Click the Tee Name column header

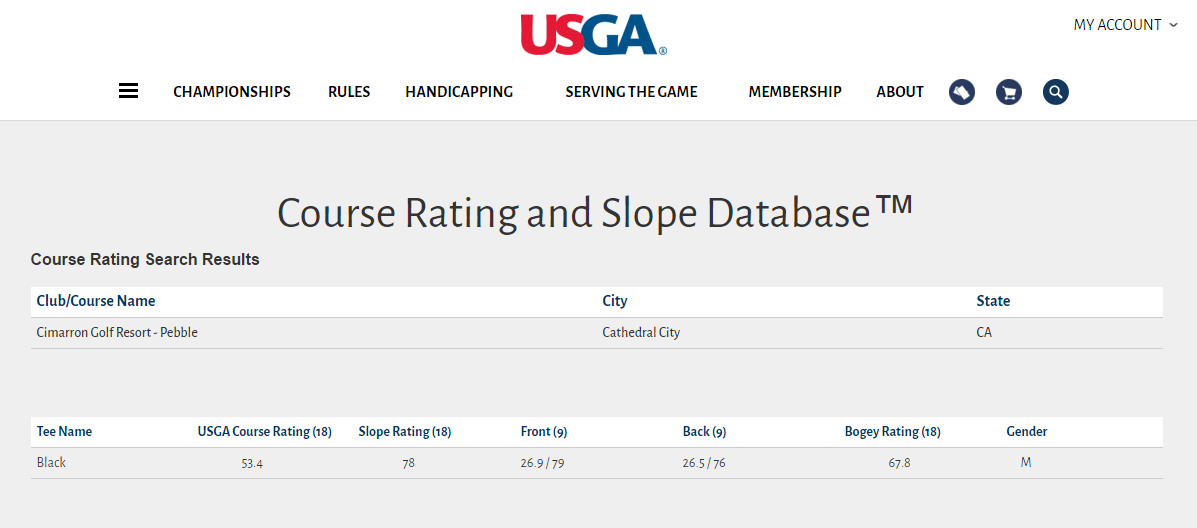(64, 432)
